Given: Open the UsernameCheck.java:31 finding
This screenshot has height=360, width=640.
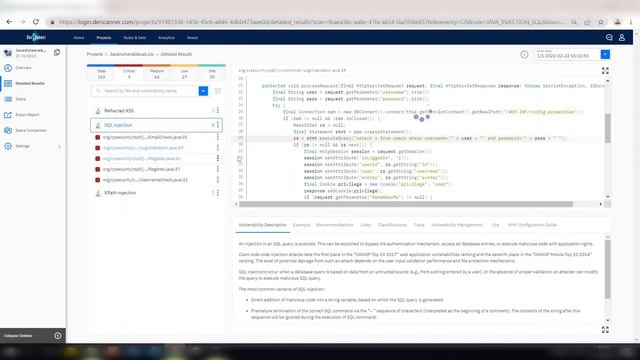Looking at the screenshot, I should click(x=145, y=180).
